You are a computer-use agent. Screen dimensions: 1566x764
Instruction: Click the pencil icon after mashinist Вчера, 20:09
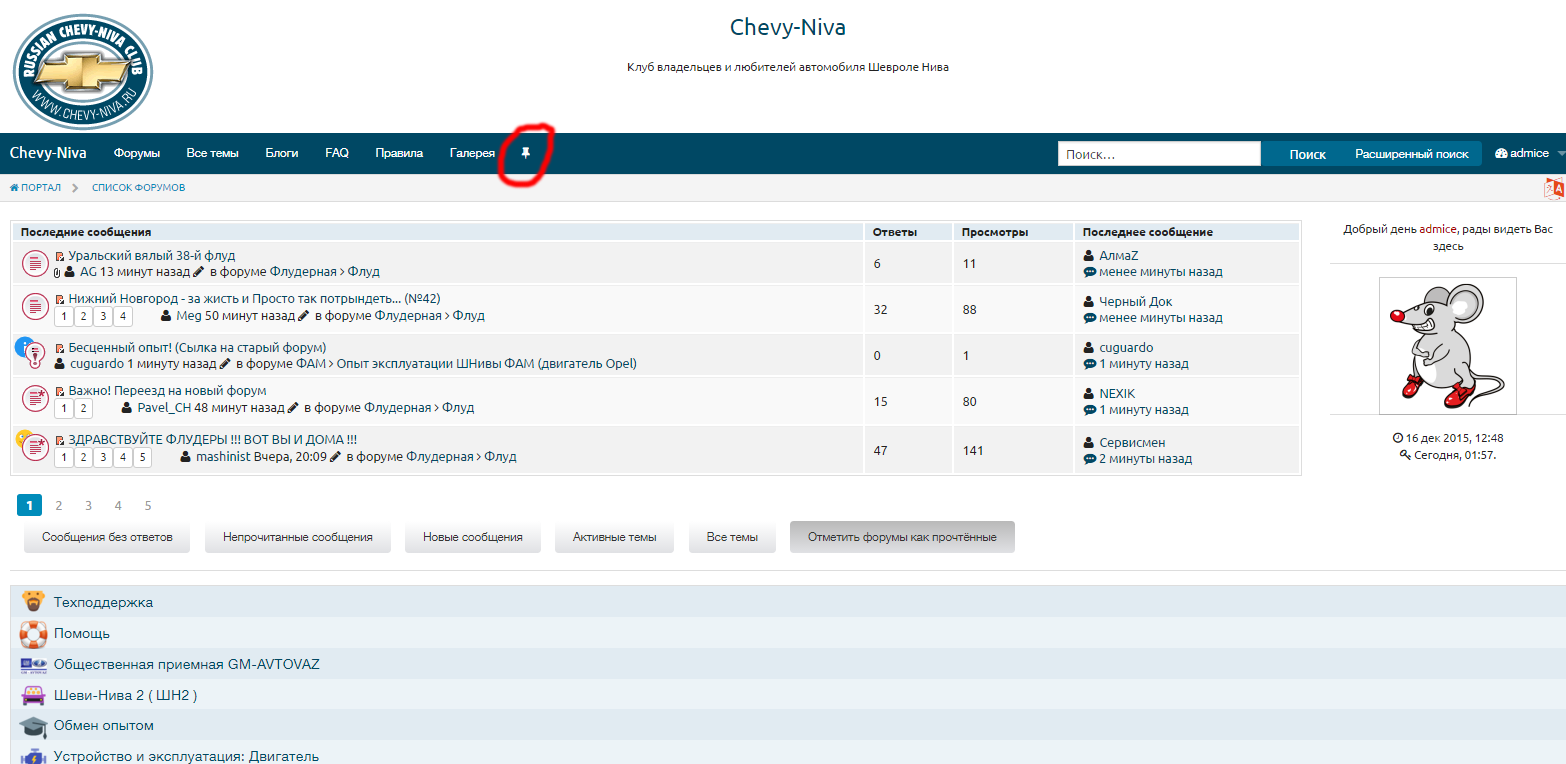tap(335, 456)
